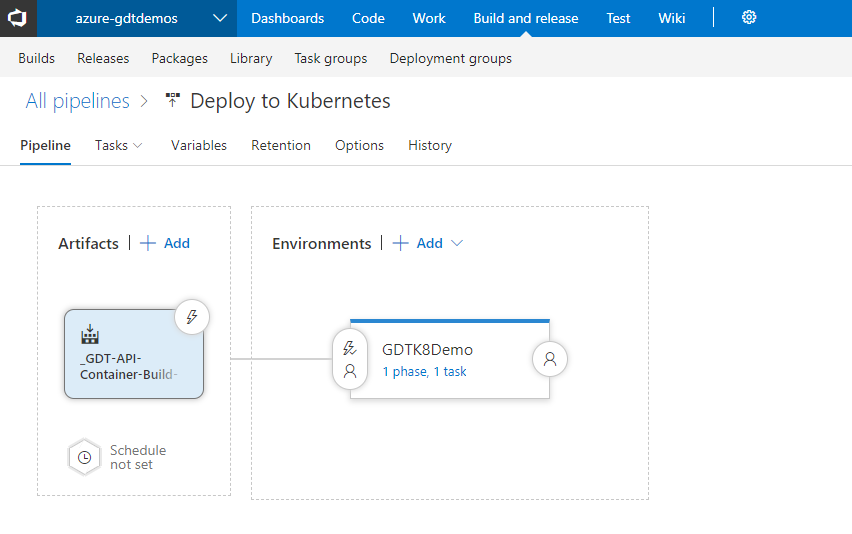This screenshot has height=534, width=852.
Task: Expand the environment Add dropdown chevron
Action: pos(457,243)
